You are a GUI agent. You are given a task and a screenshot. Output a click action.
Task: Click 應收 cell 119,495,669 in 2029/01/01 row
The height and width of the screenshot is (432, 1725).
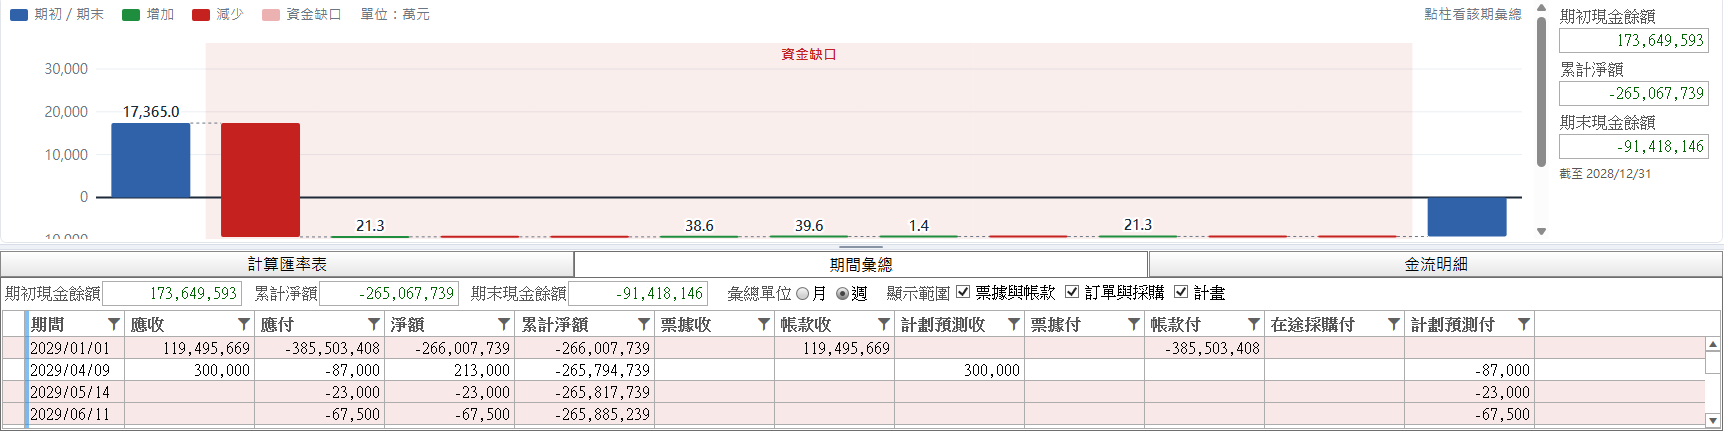190,348
